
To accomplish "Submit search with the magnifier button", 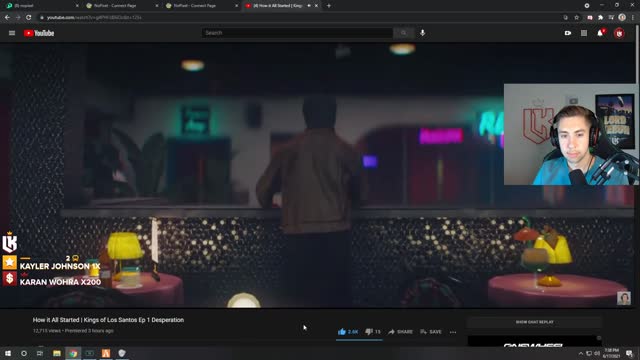I will pos(403,33).
